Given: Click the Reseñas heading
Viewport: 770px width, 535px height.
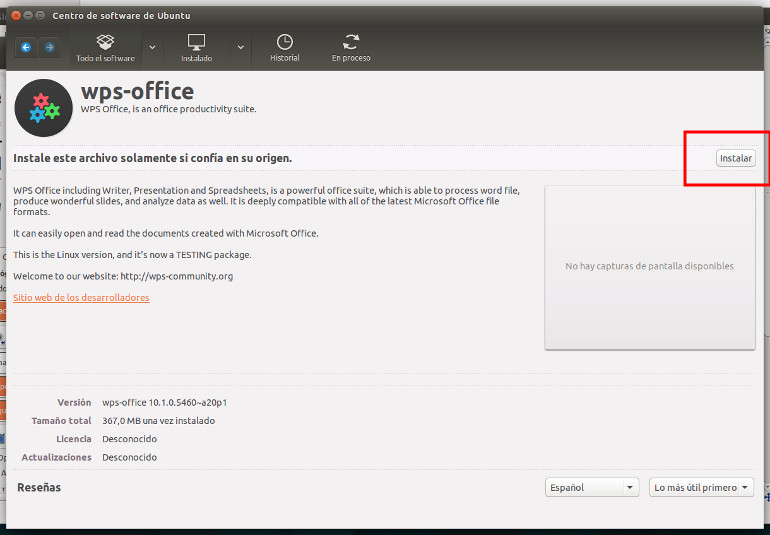Looking at the screenshot, I should [39, 487].
